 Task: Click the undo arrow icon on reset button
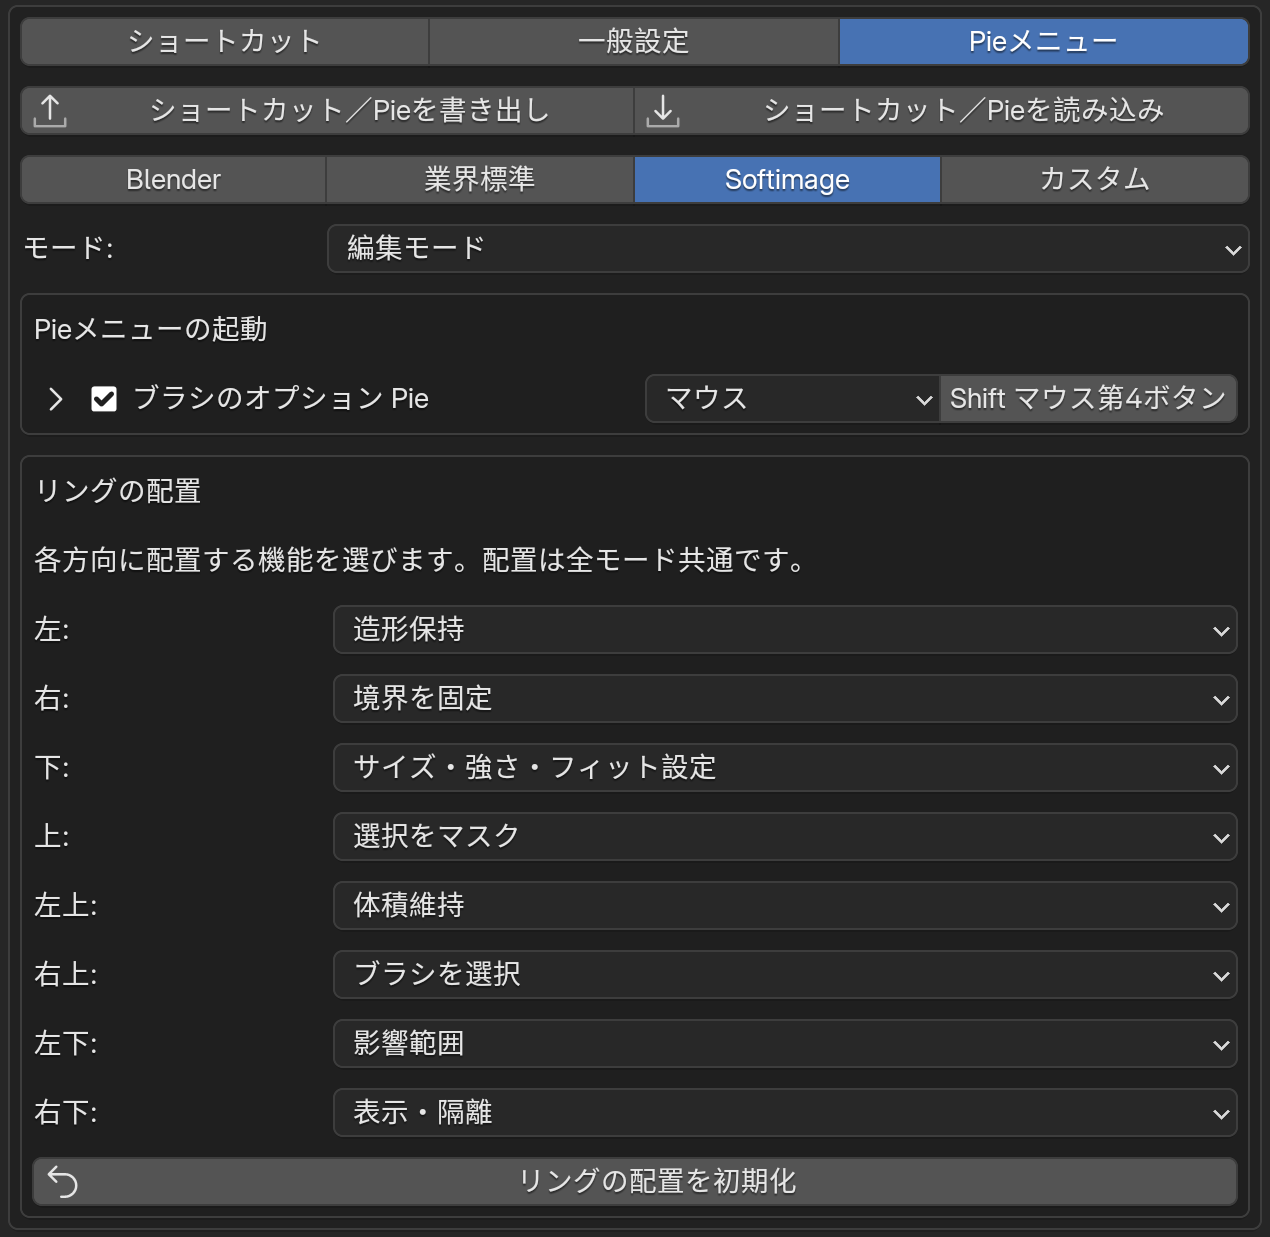(x=63, y=1181)
